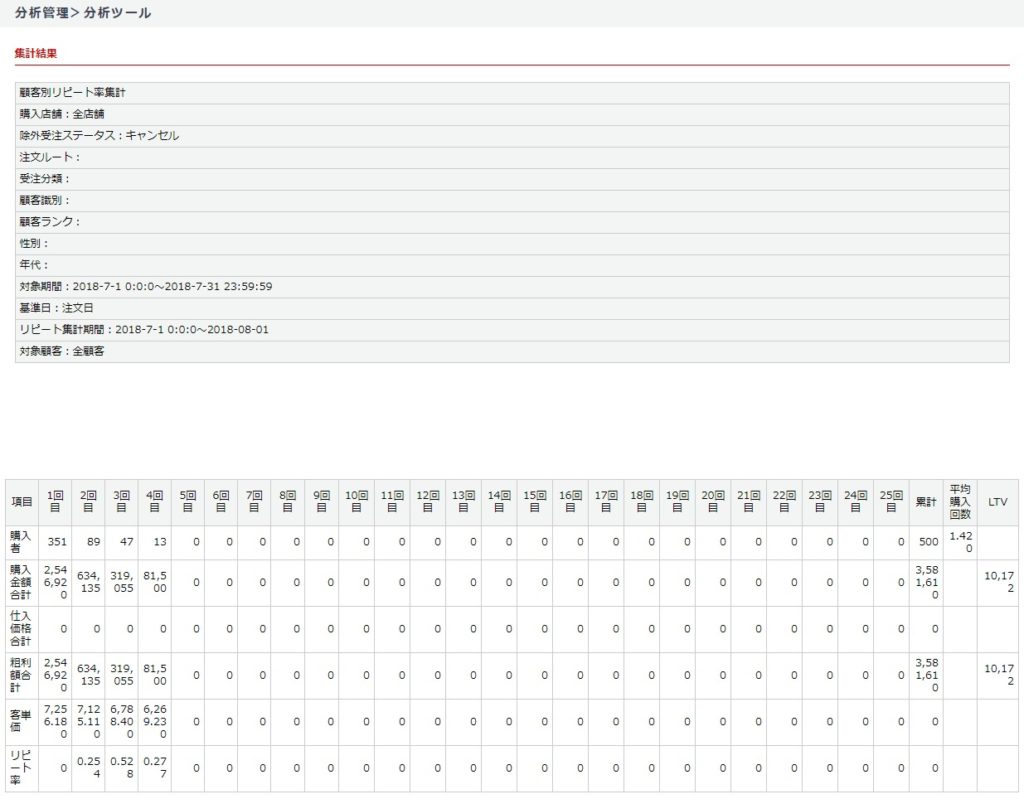The height and width of the screenshot is (799, 1024).
Task: Click the 5回目 column header
Action: click(x=187, y=502)
